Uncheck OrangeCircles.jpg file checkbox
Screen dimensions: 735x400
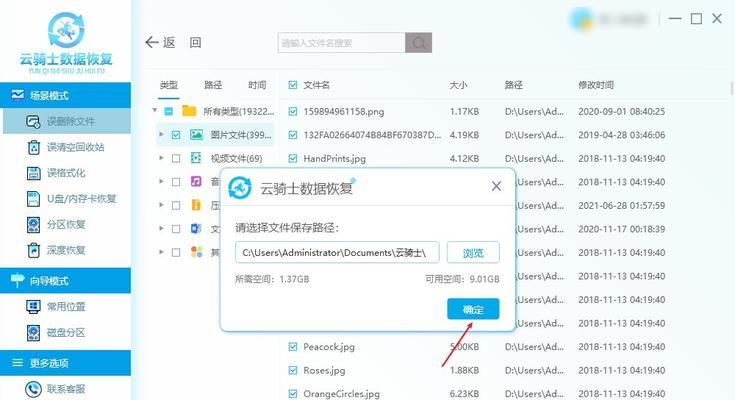(293, 393)
